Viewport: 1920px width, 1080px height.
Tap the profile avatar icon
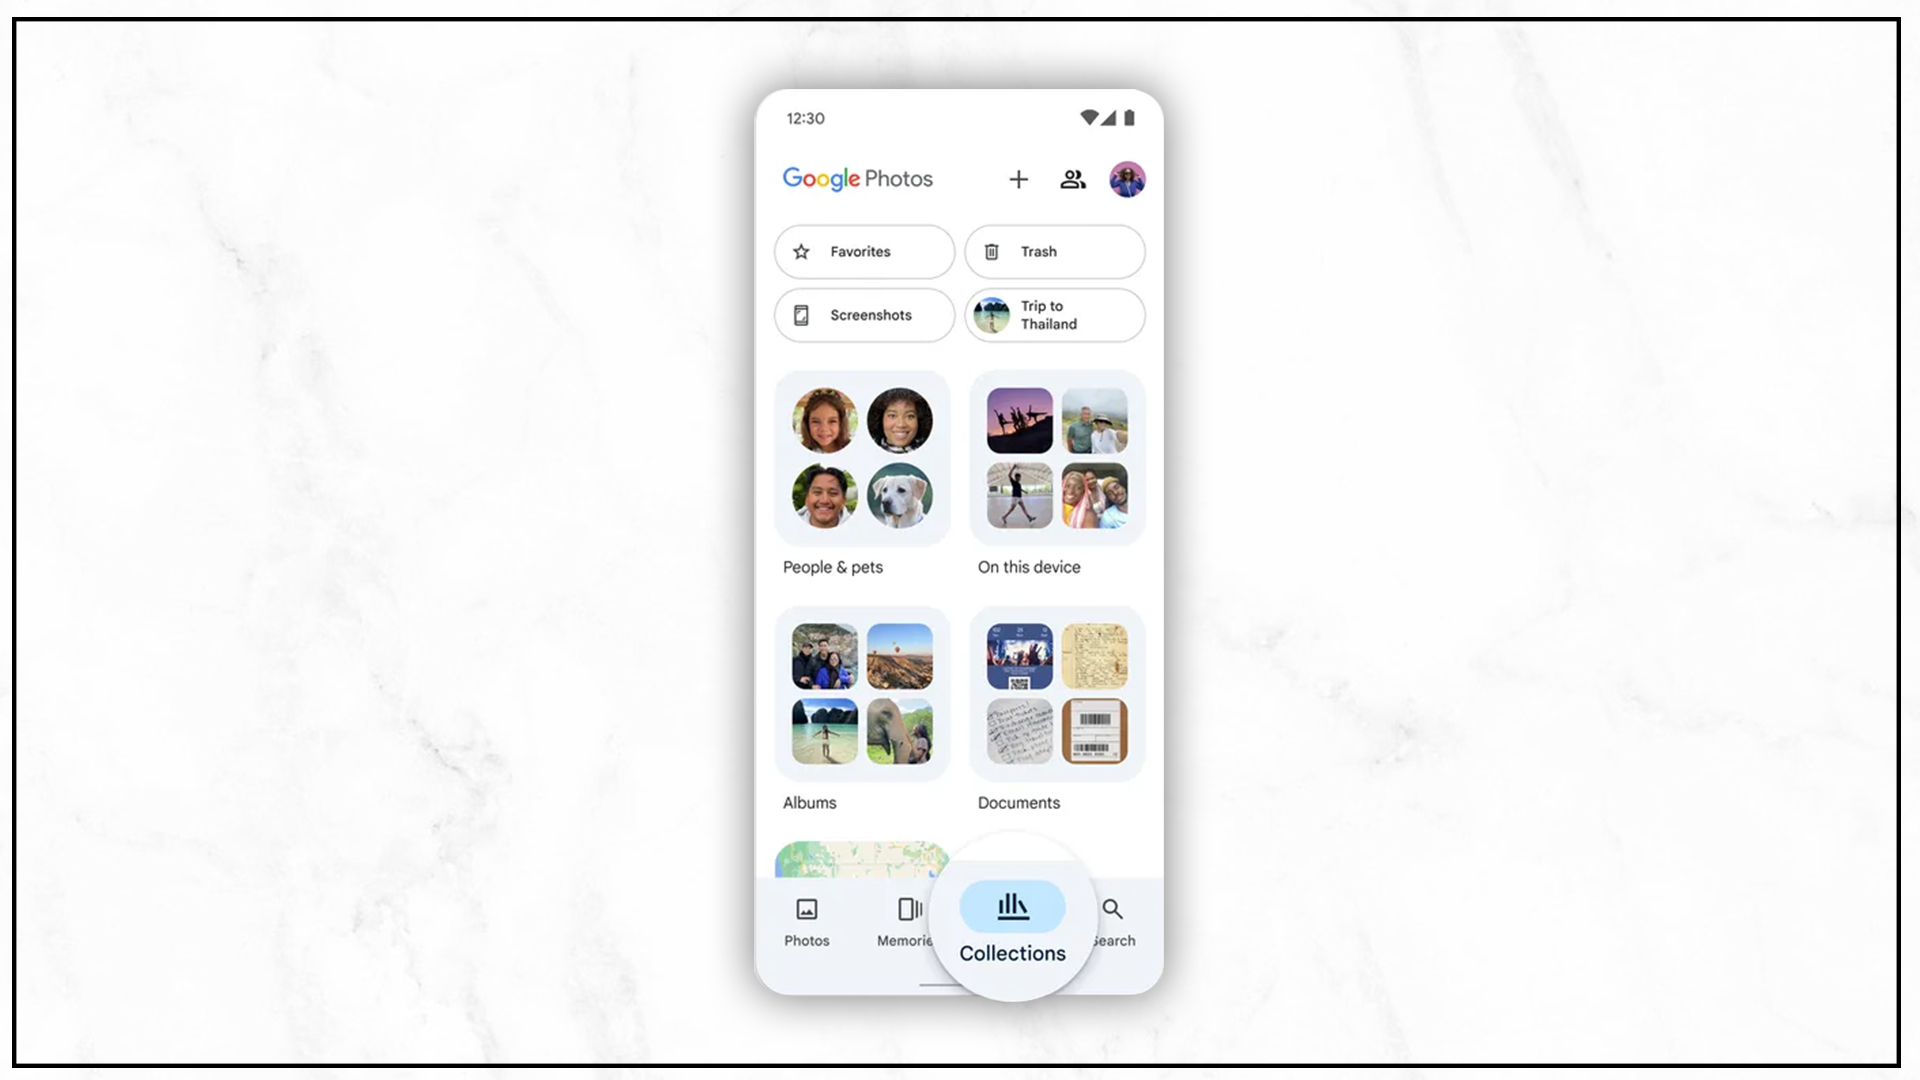[1126, 178]
